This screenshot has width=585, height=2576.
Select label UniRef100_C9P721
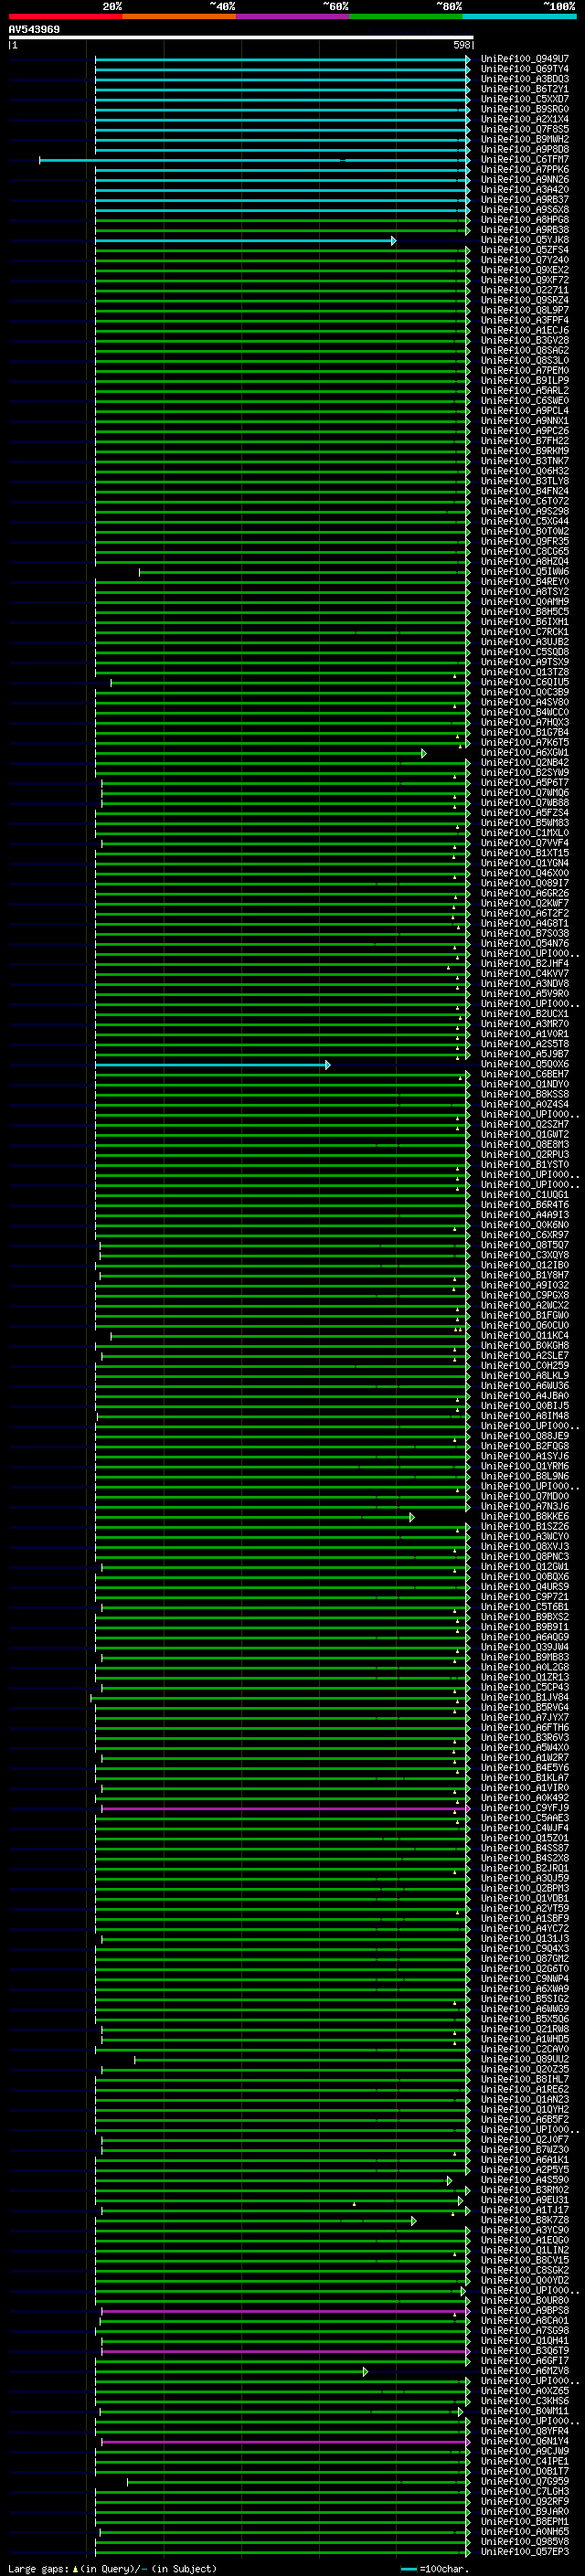(x=524, y=1597)
